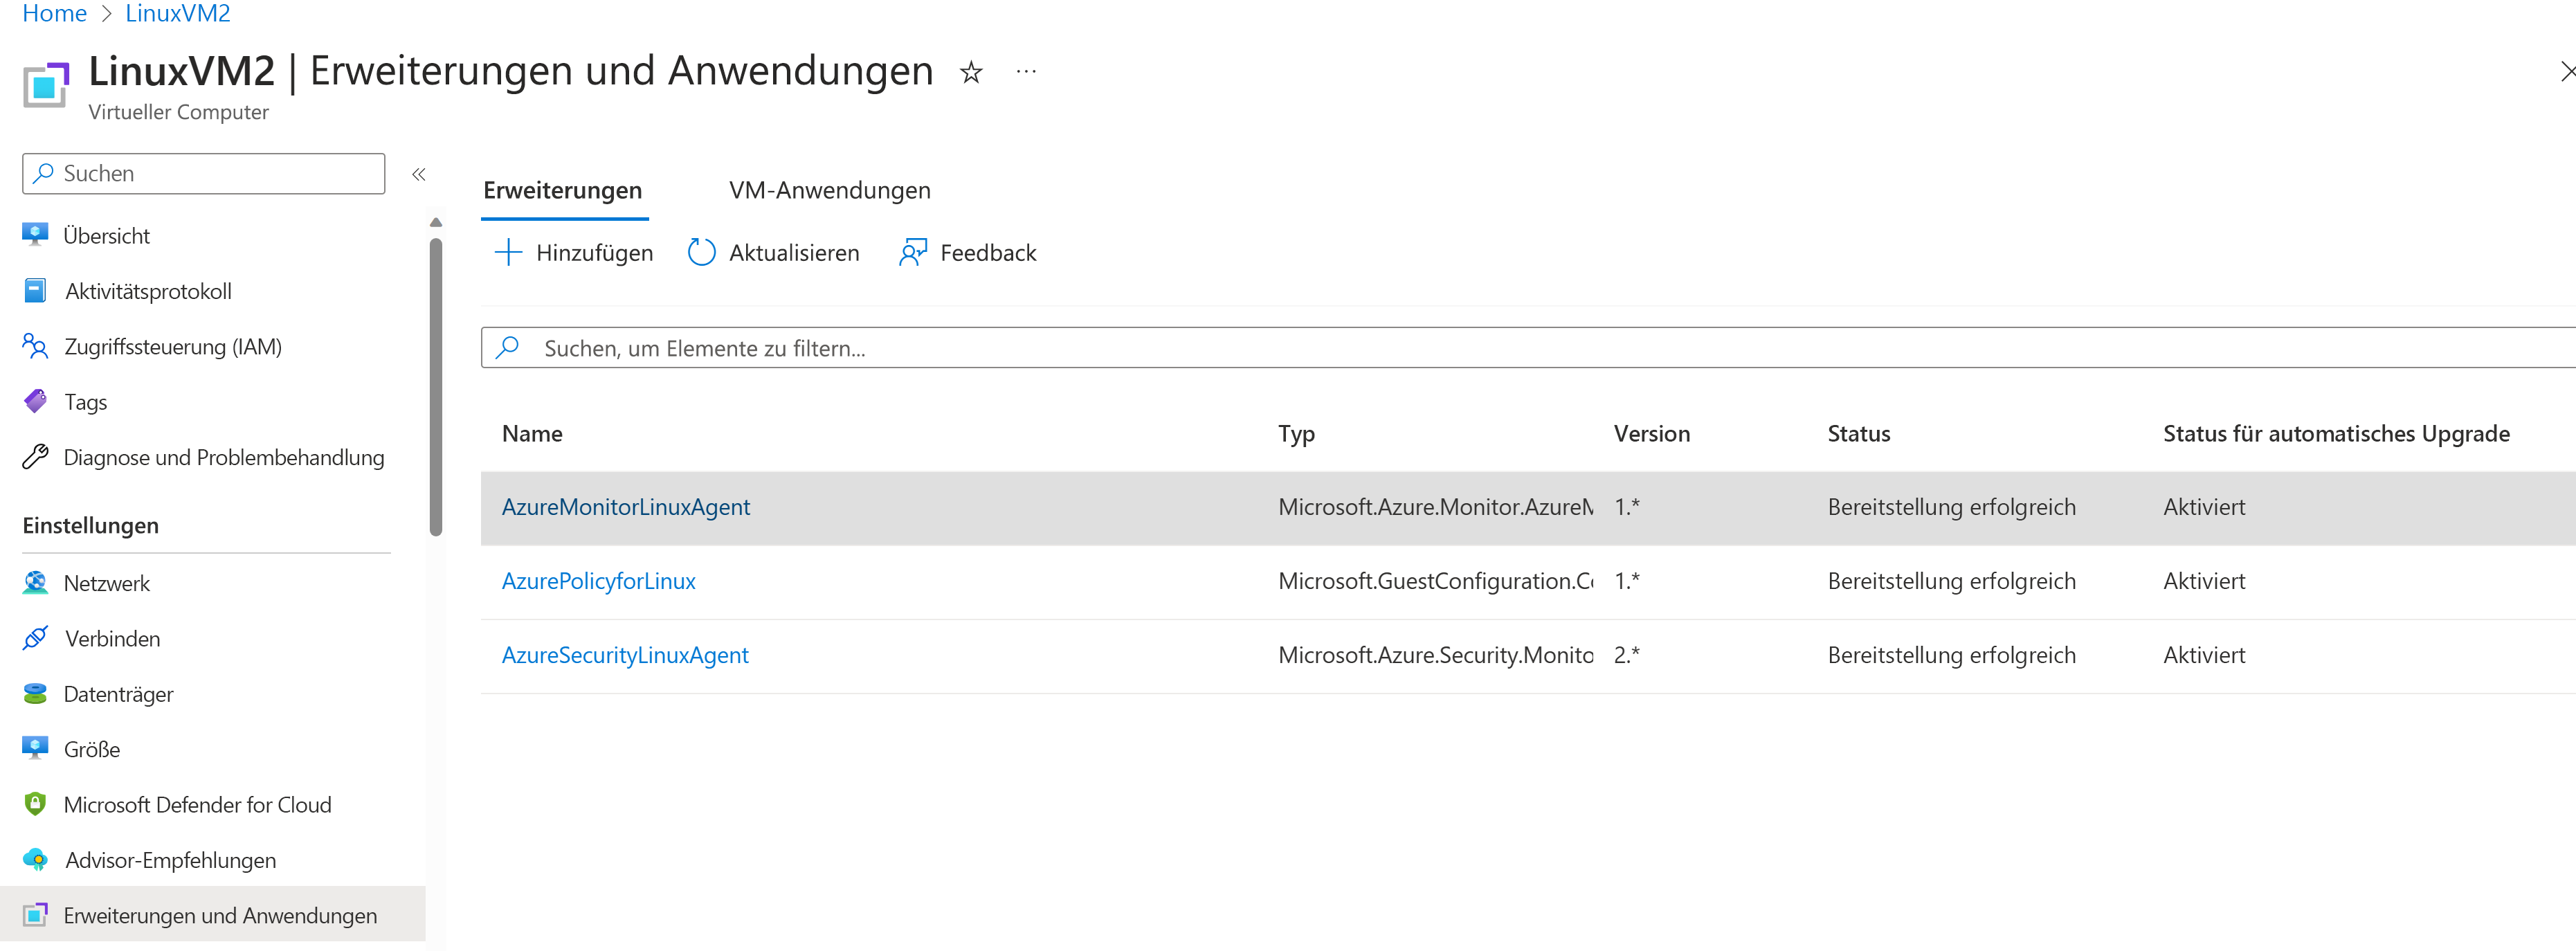
Task: Click the Verbinden plug icon
Action: tap(35, 638)
